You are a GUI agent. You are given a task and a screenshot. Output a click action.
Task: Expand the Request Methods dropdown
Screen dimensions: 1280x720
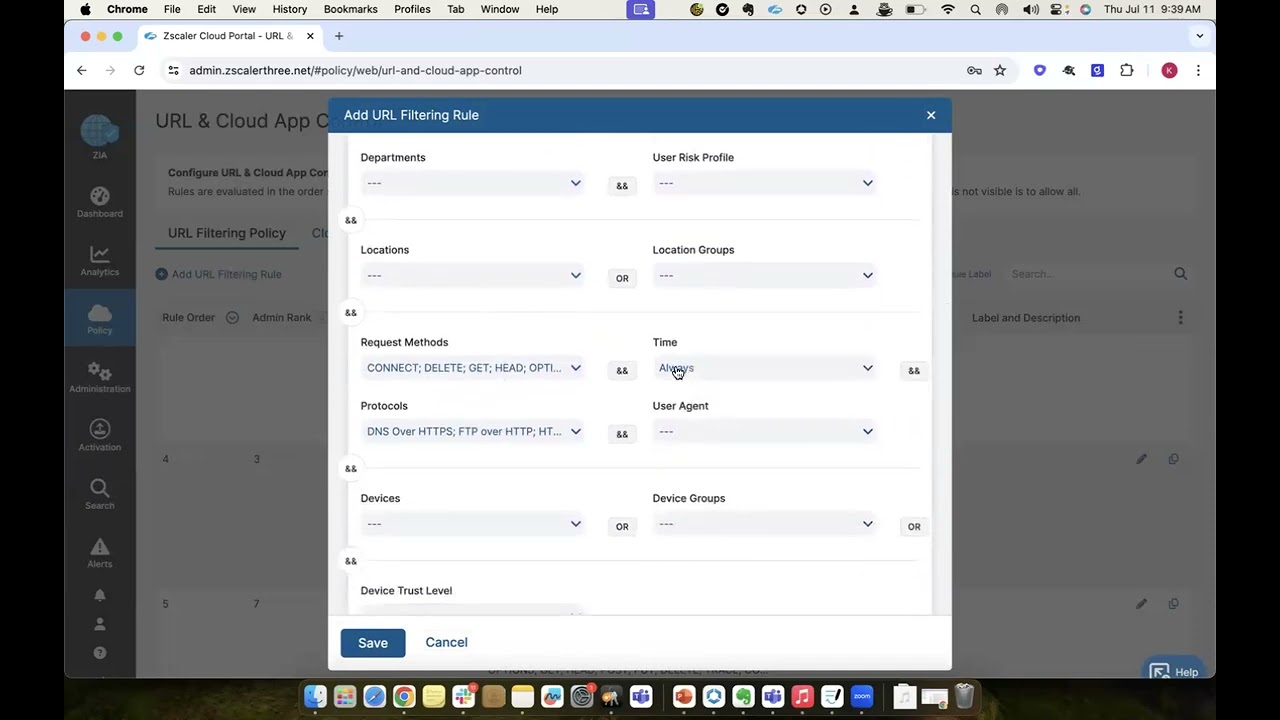coord(473,368)
